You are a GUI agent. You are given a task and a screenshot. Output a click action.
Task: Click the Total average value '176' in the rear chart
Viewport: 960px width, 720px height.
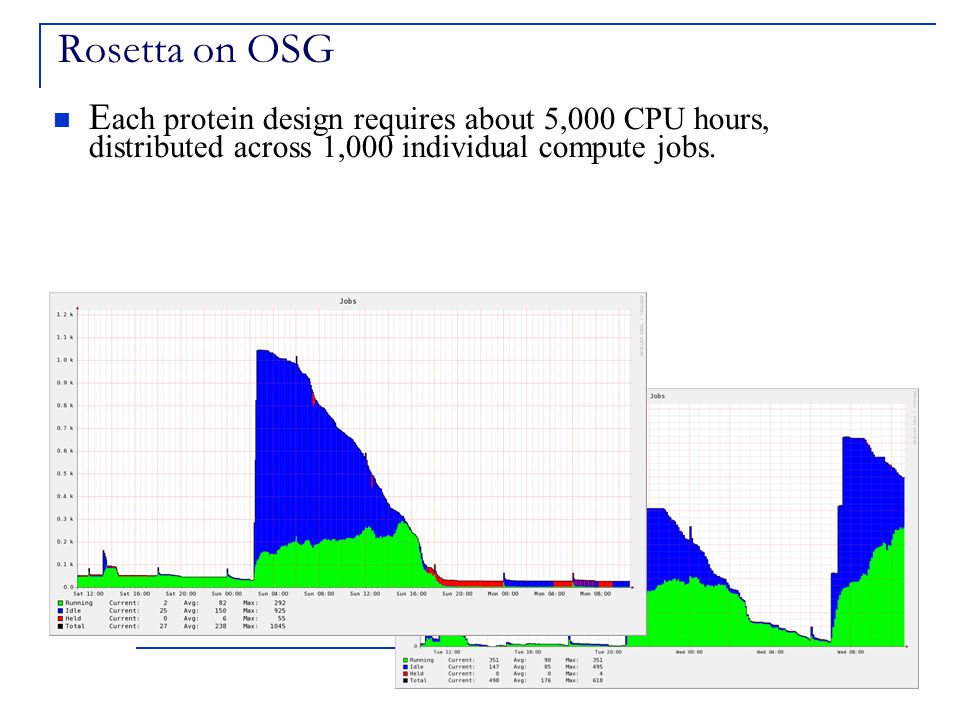pyautogui.click(x=546, y=680)
